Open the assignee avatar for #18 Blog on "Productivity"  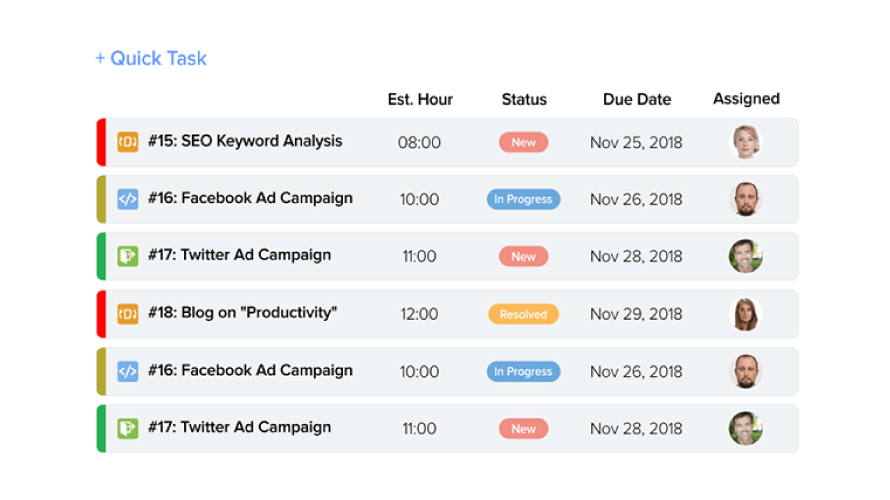tap(745, 314)
